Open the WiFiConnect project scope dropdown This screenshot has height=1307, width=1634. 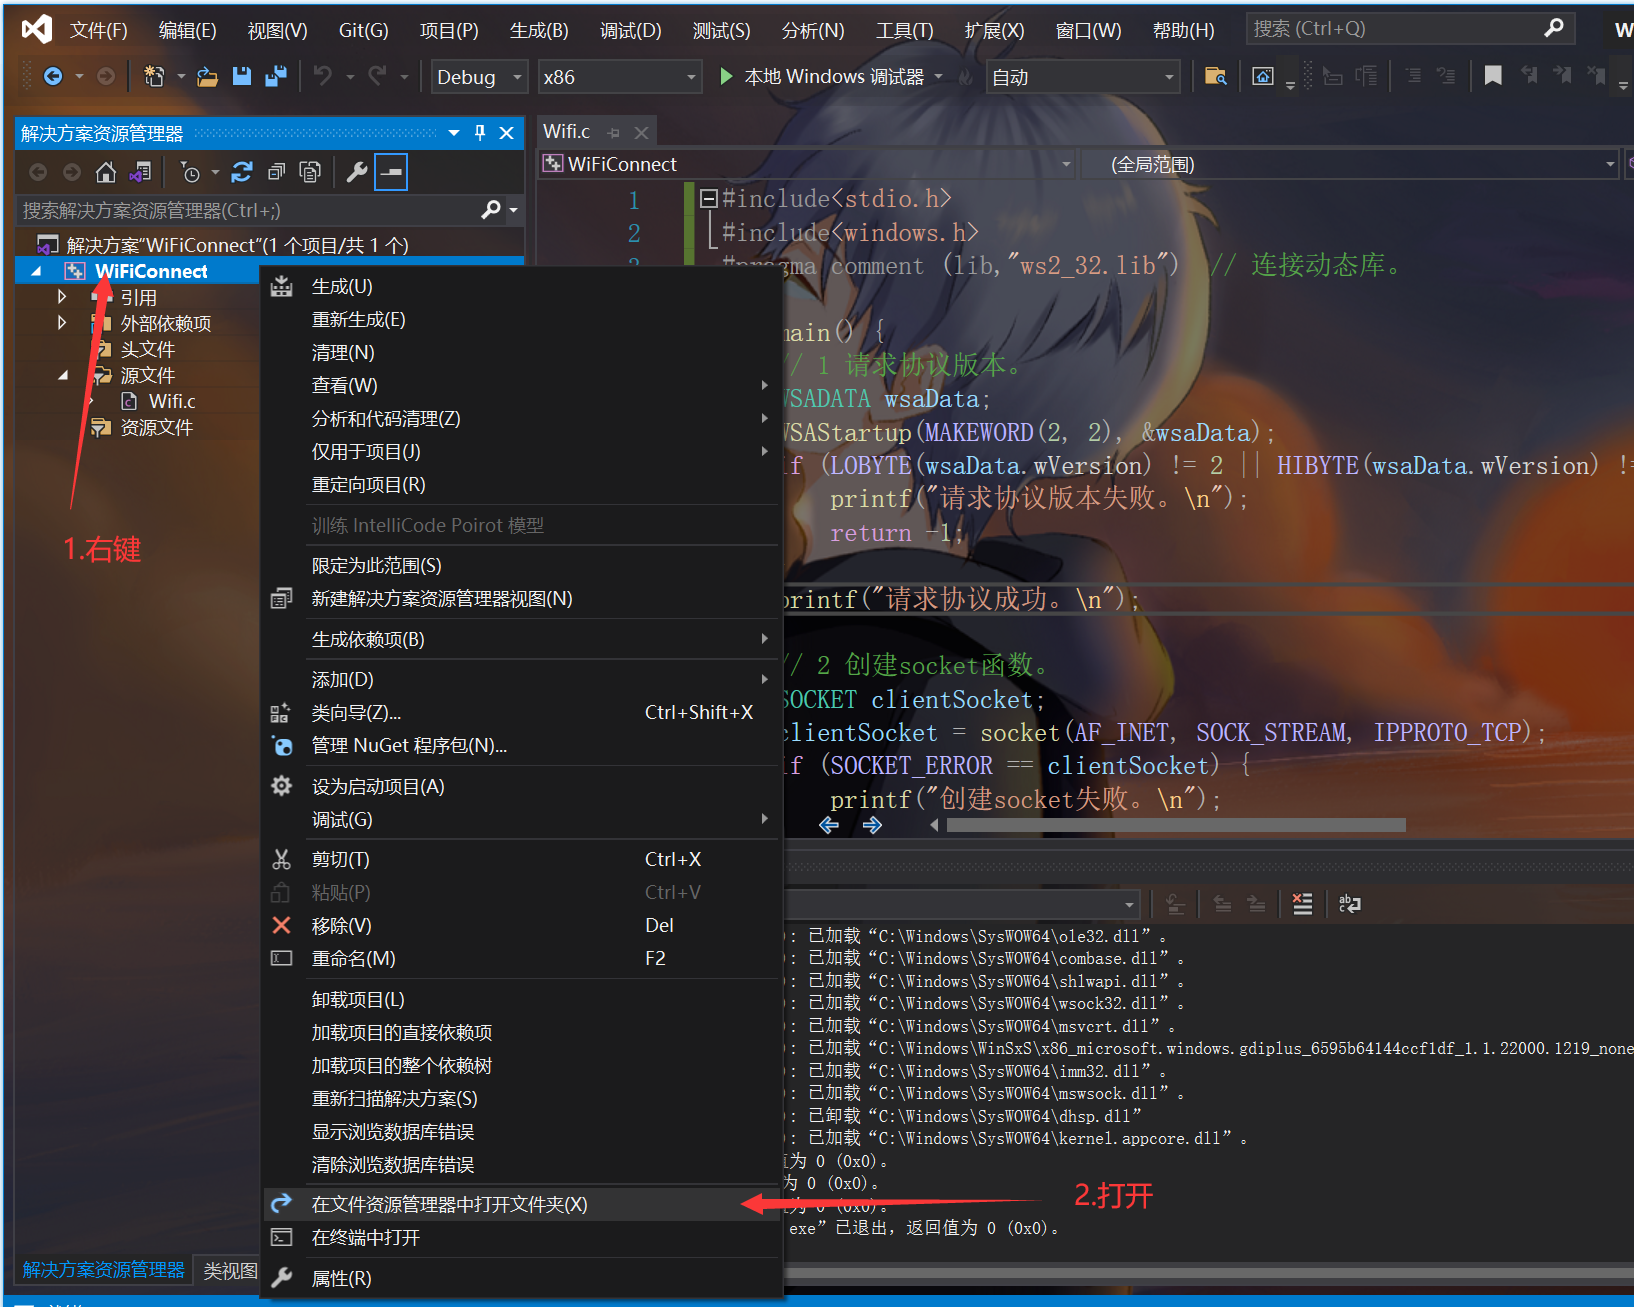[x=807, y=164]
